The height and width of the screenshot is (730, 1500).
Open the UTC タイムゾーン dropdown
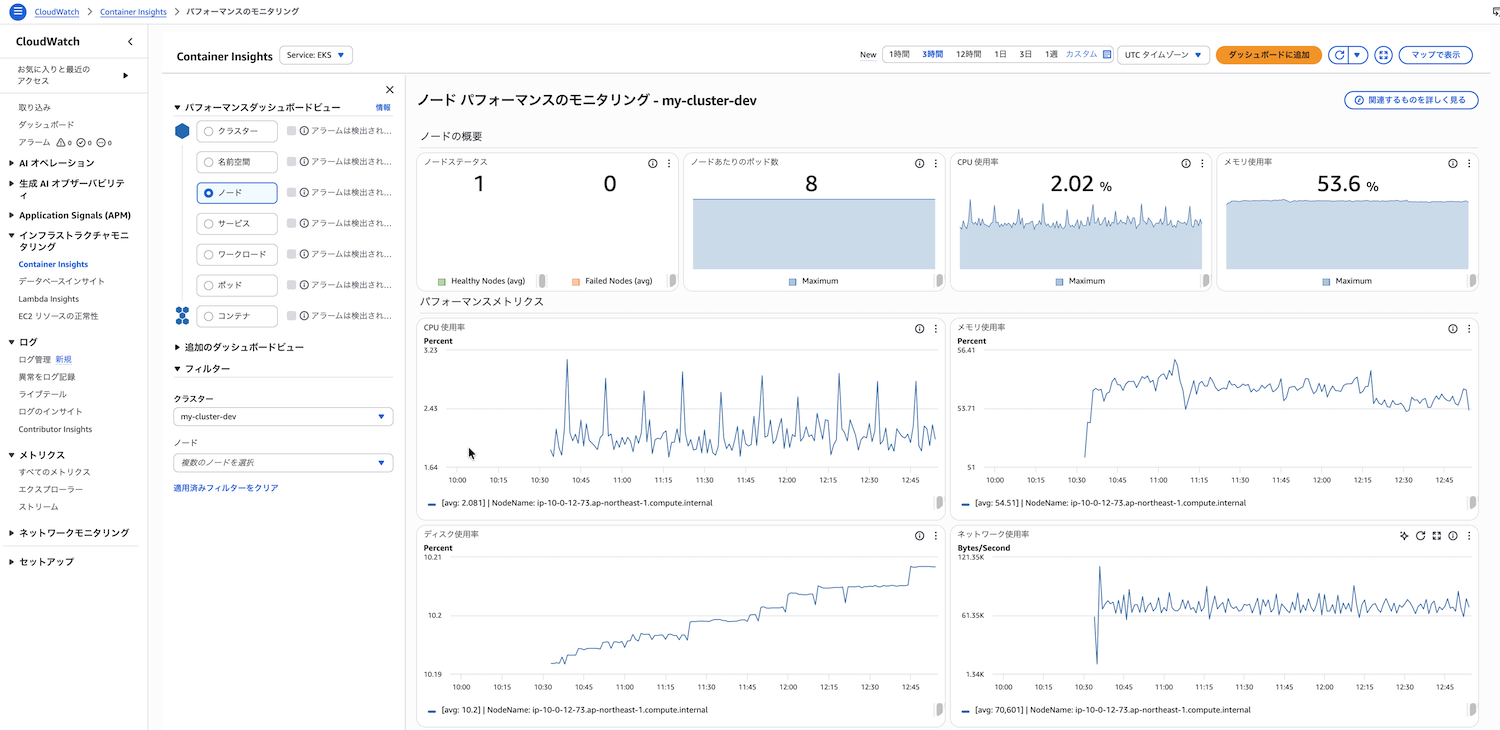click(1163, 55)
